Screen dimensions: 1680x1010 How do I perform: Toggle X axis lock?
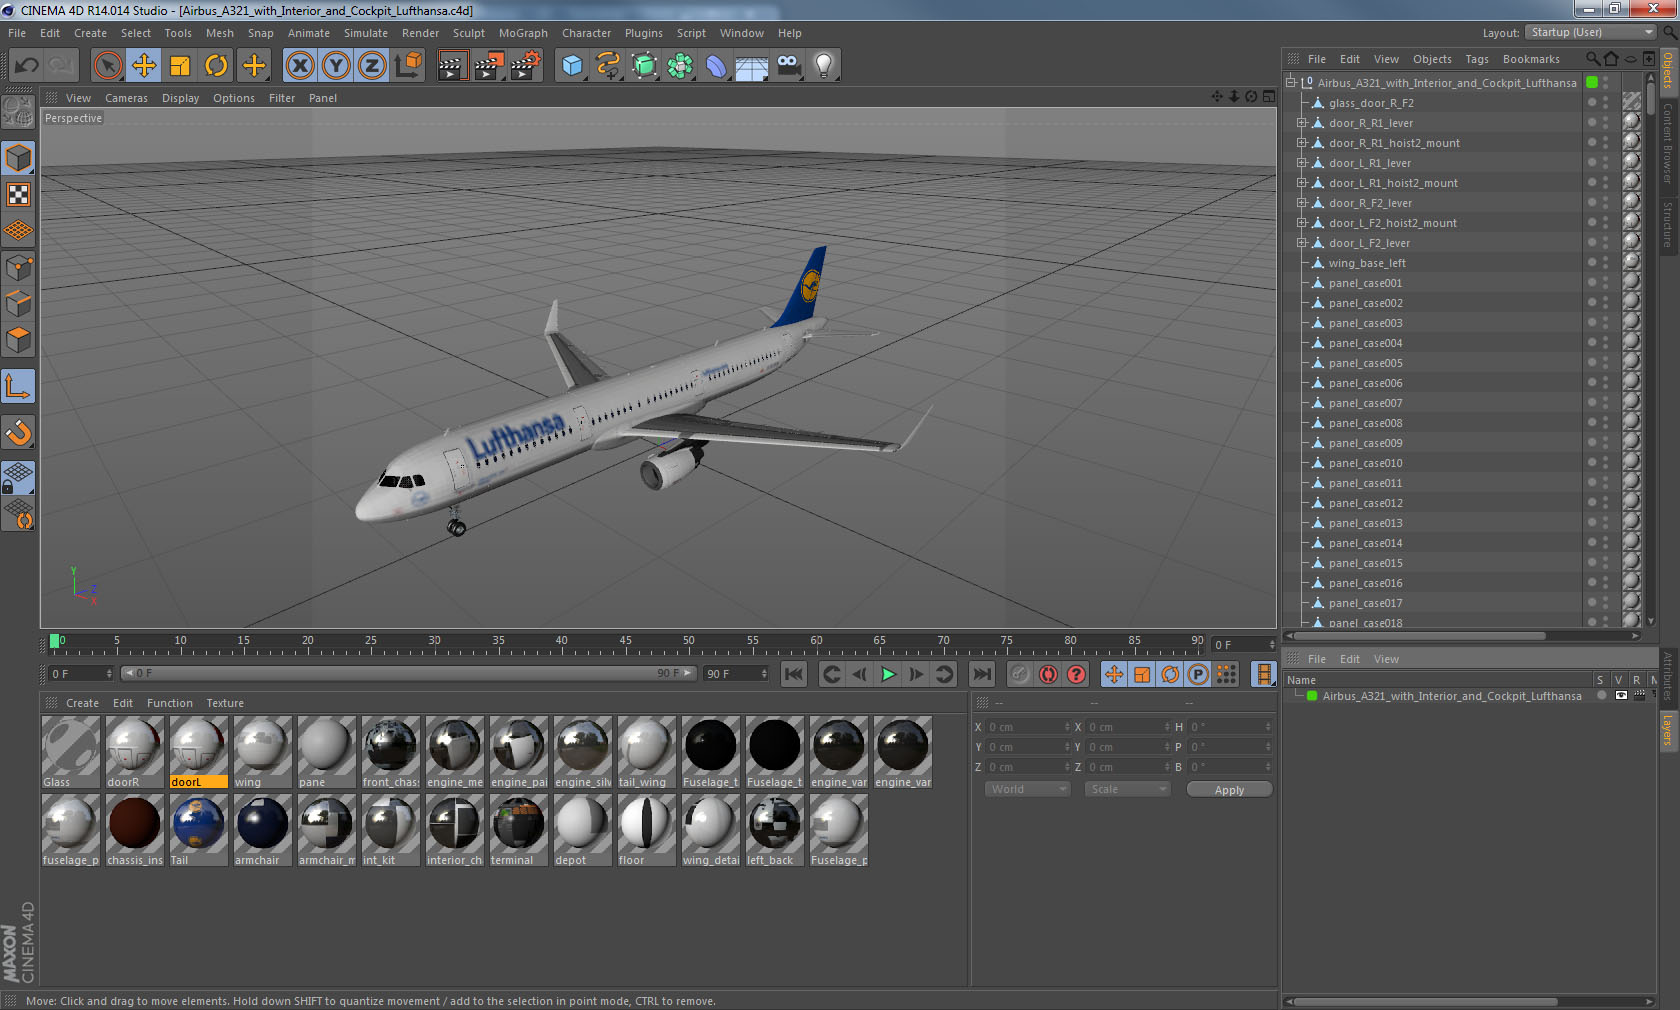300,66
